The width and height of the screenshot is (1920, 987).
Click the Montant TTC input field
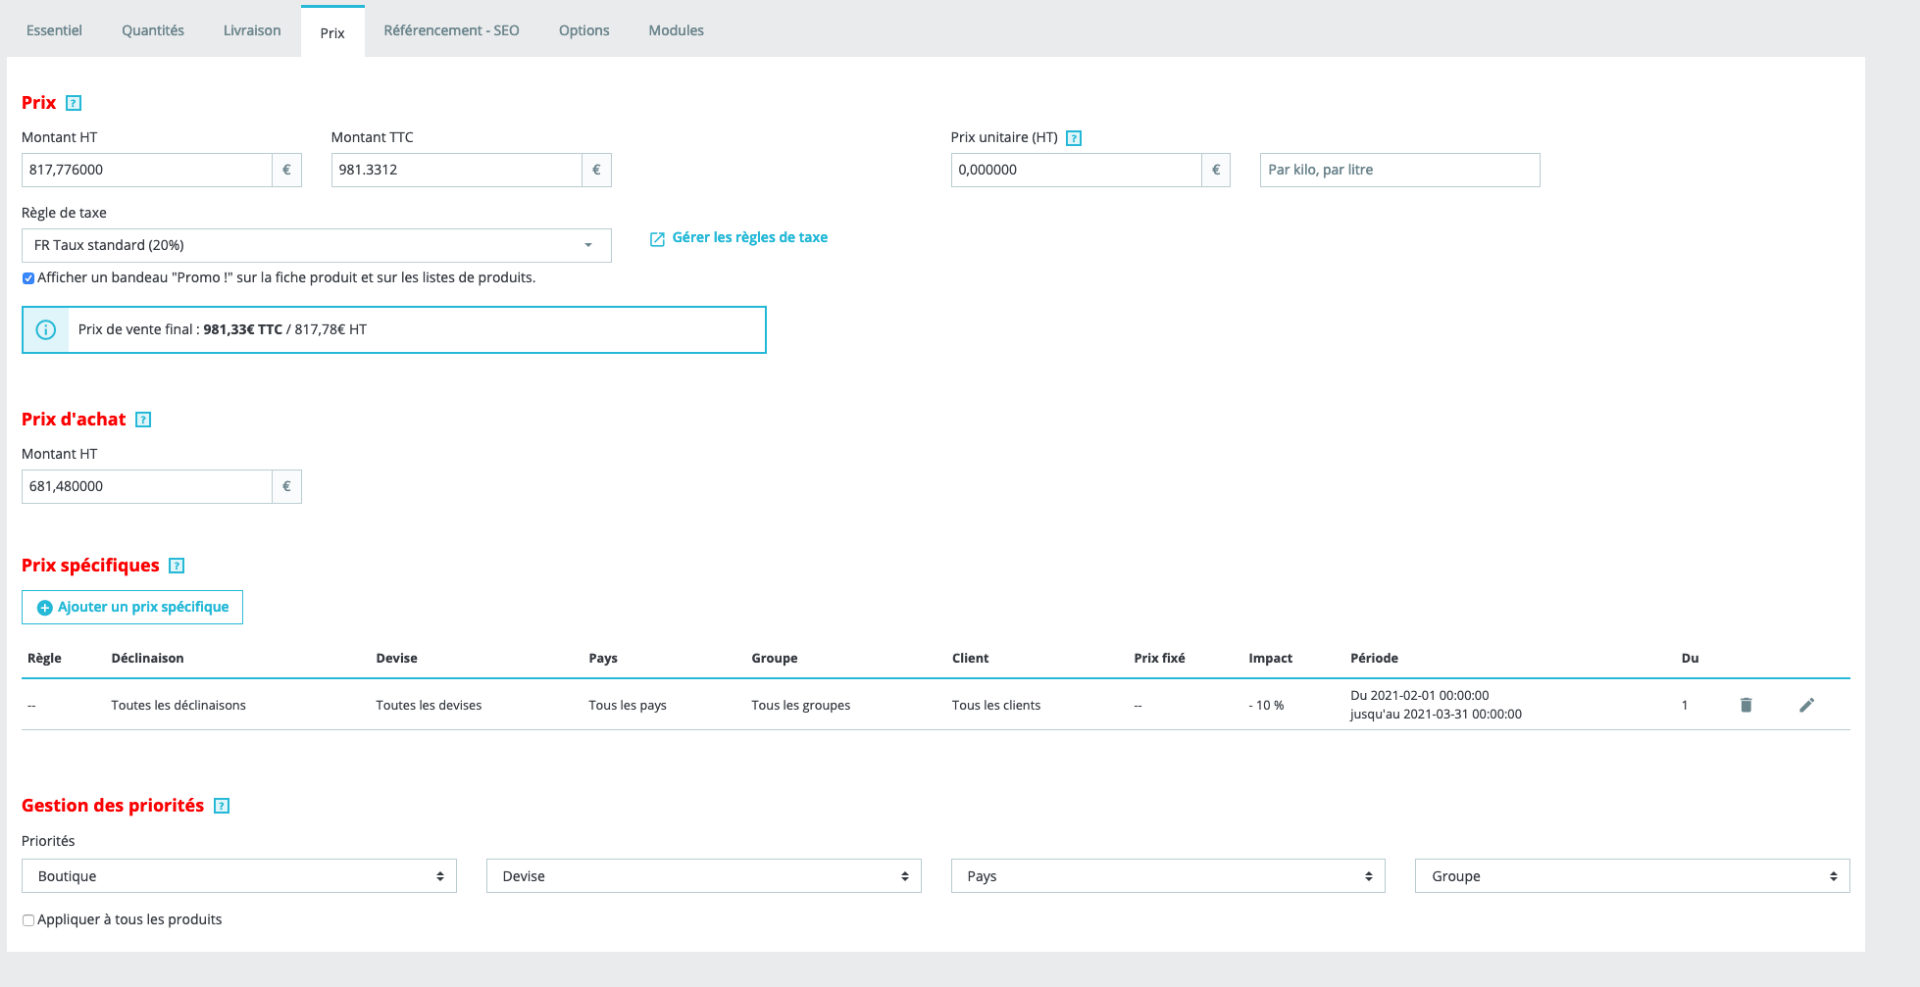point(457,170)
